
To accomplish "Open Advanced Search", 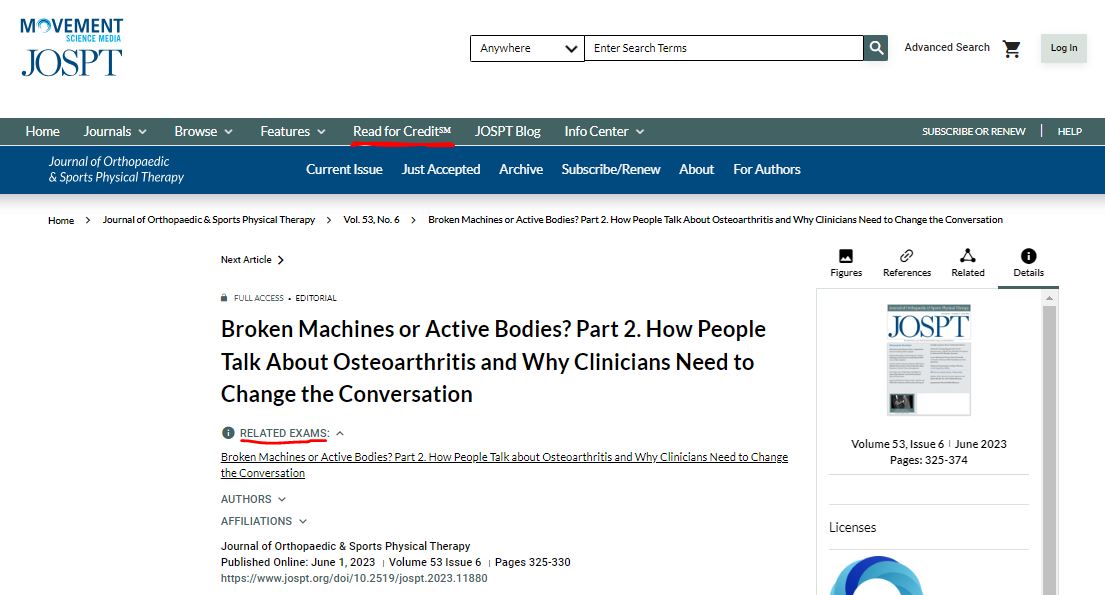I will 946,47.
